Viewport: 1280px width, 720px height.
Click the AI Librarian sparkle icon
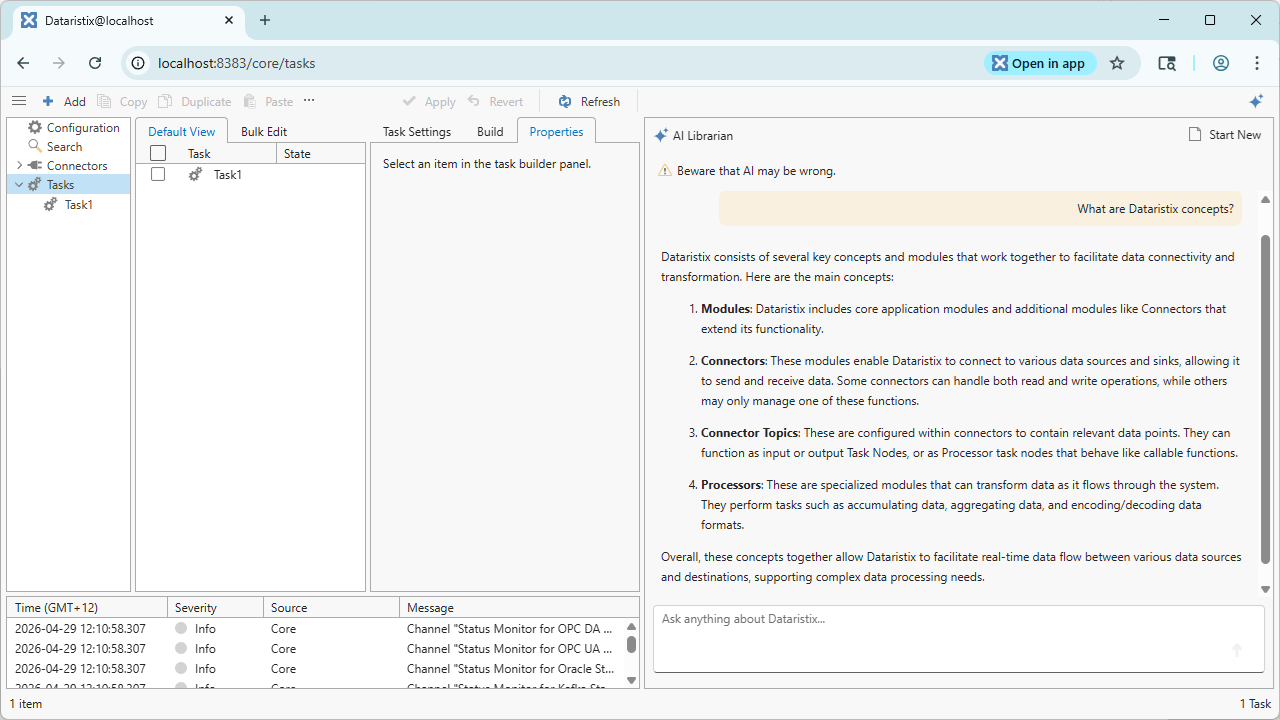(x=661, y=136)
